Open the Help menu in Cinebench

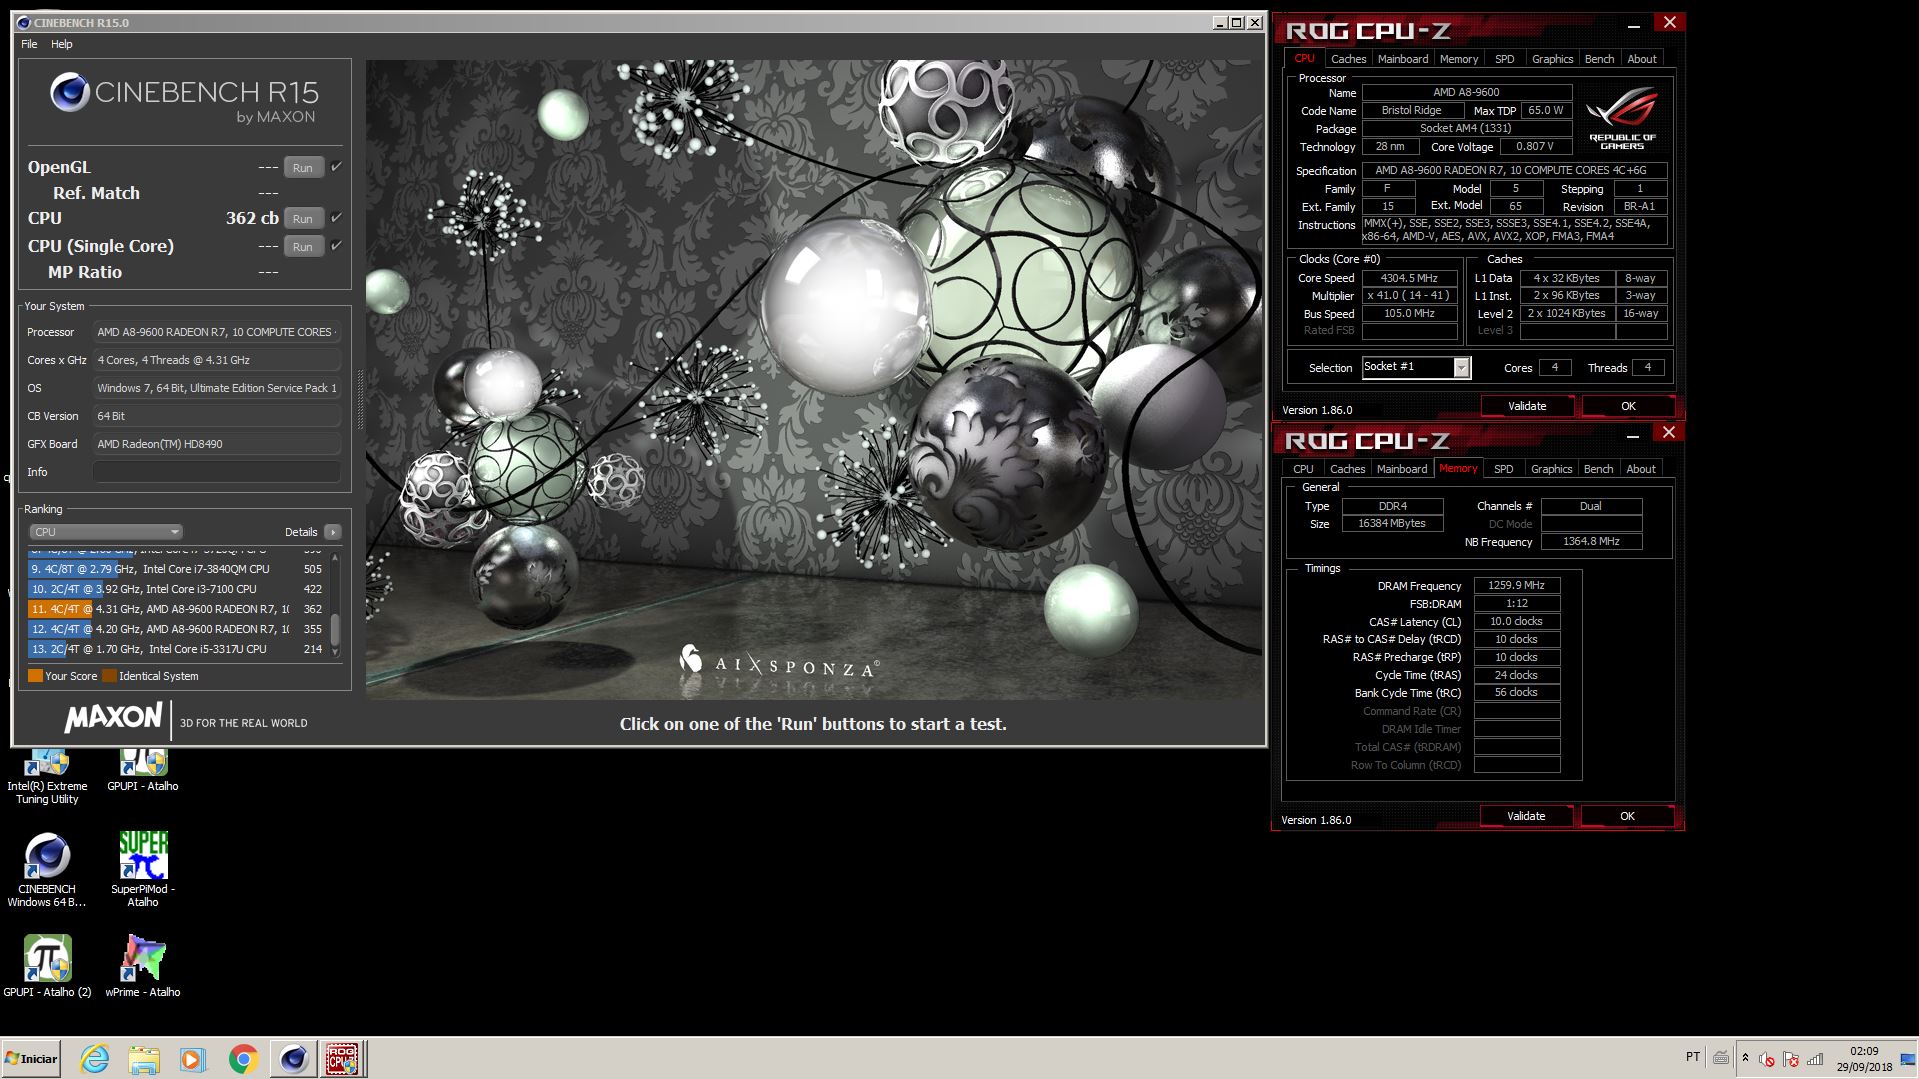click(x=62, y=44)
